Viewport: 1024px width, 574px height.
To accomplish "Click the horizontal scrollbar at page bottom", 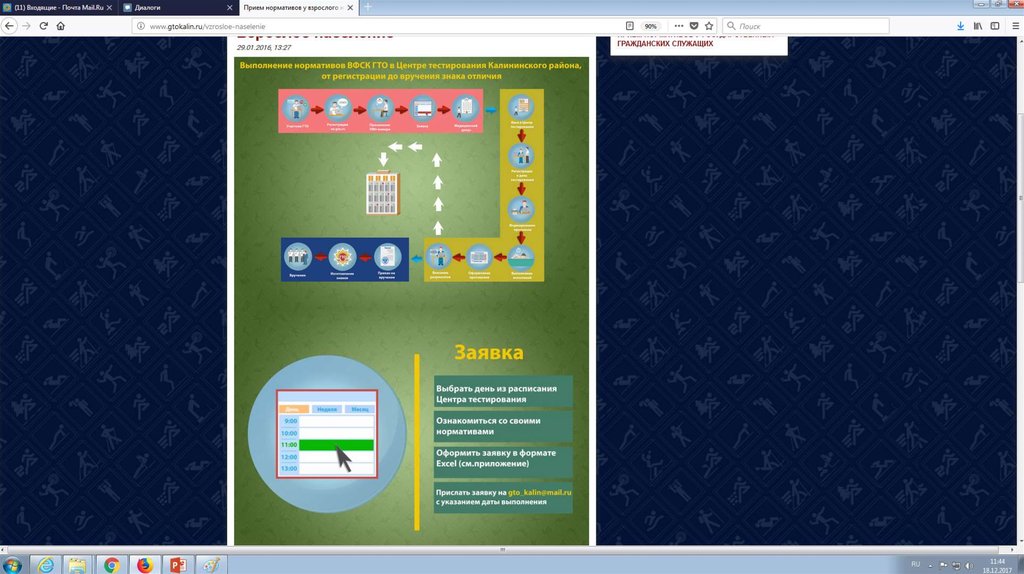I will click(x=502, y=550).
